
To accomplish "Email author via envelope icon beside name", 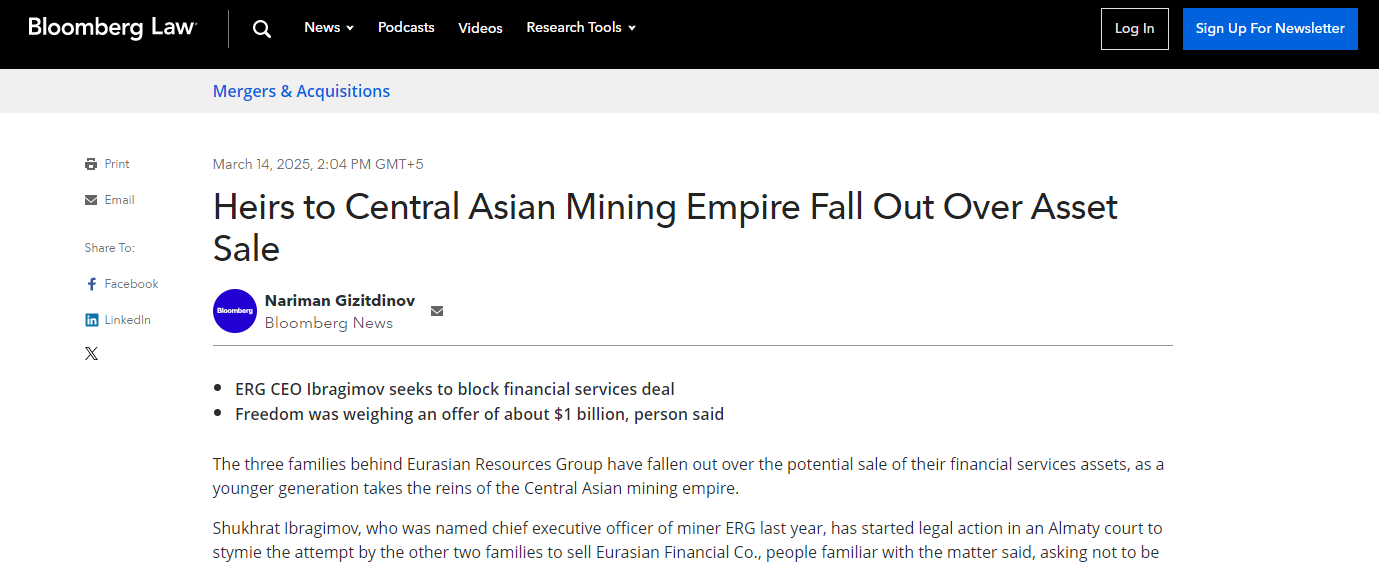I will tap(437, 311).
